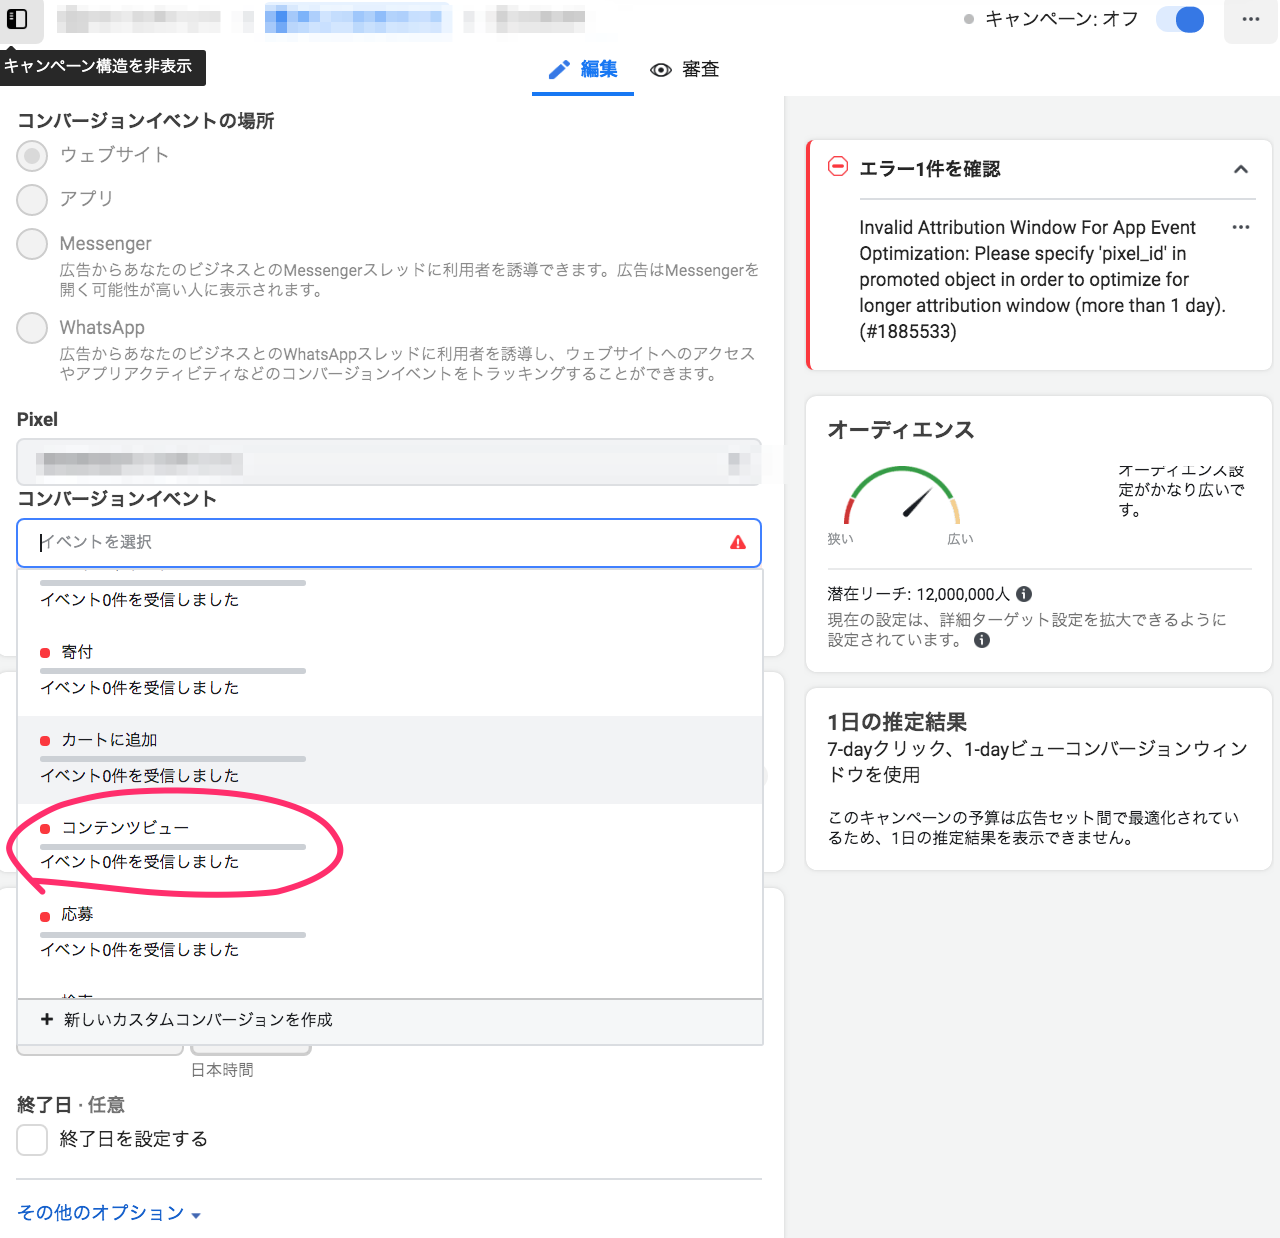Select the ウェブサイト radio button
This screenshot has height=1238, width=1280.
click(x=32, y=156)
